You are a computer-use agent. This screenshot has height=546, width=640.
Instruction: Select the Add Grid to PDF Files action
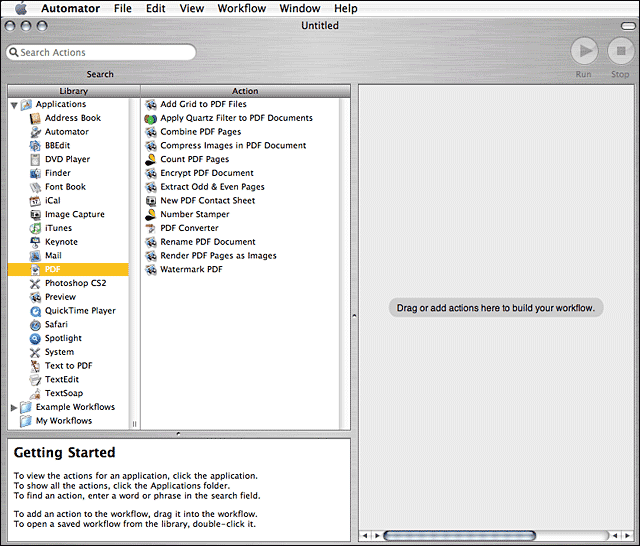coord(203,104)
